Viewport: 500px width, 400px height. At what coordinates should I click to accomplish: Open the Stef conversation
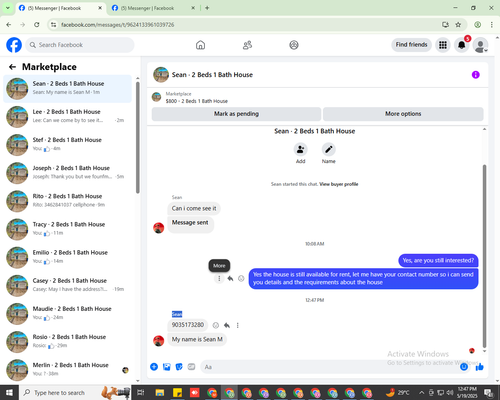coord(67,145)
